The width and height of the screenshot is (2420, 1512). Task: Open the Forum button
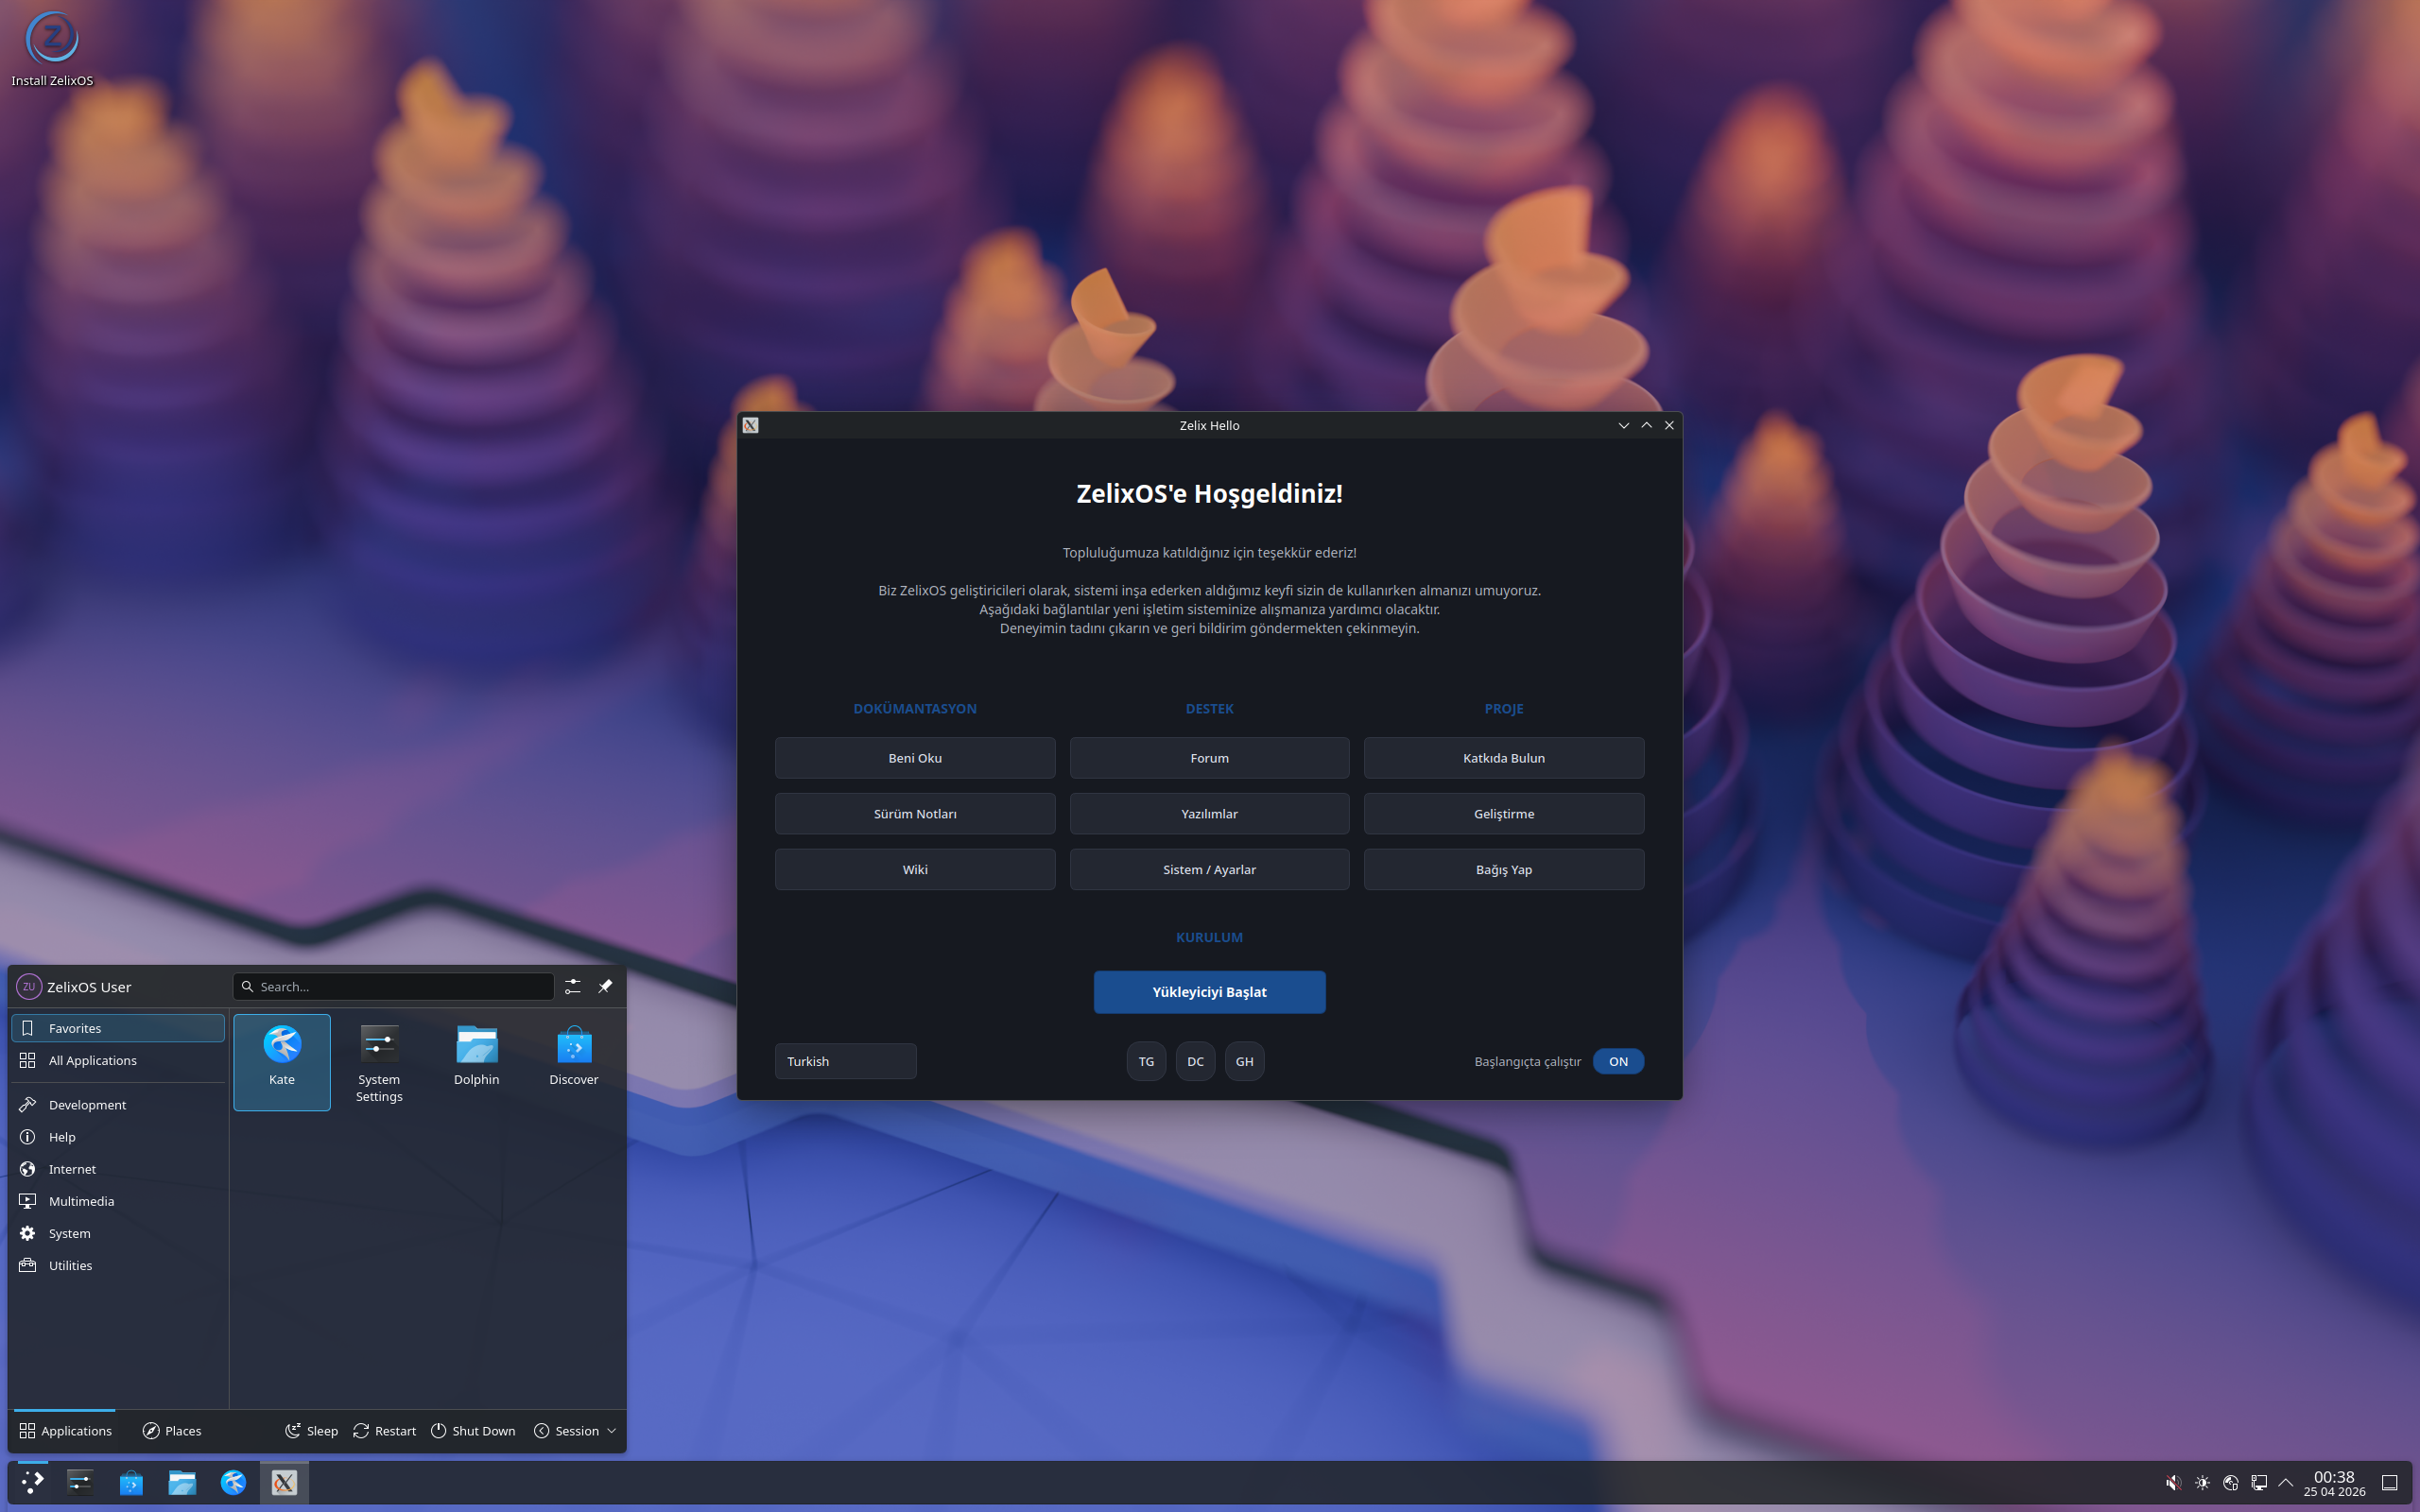1209,758
